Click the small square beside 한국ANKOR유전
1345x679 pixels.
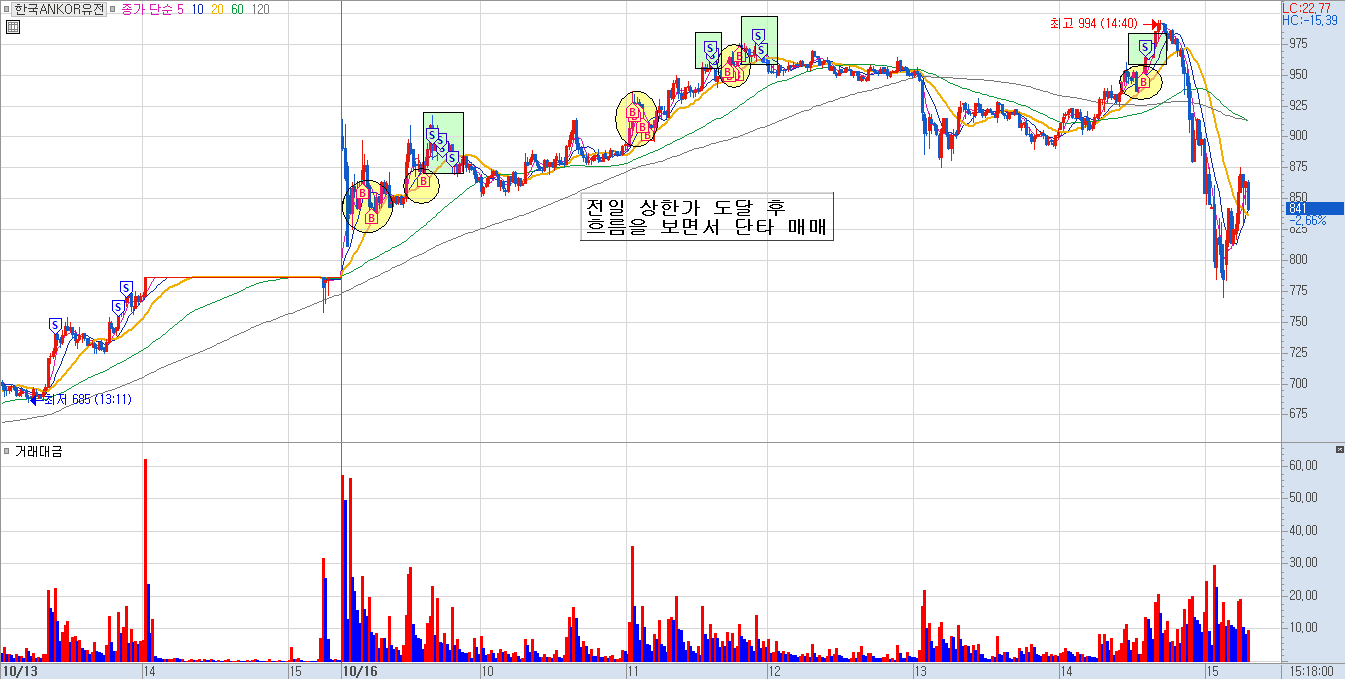point(6,8)
